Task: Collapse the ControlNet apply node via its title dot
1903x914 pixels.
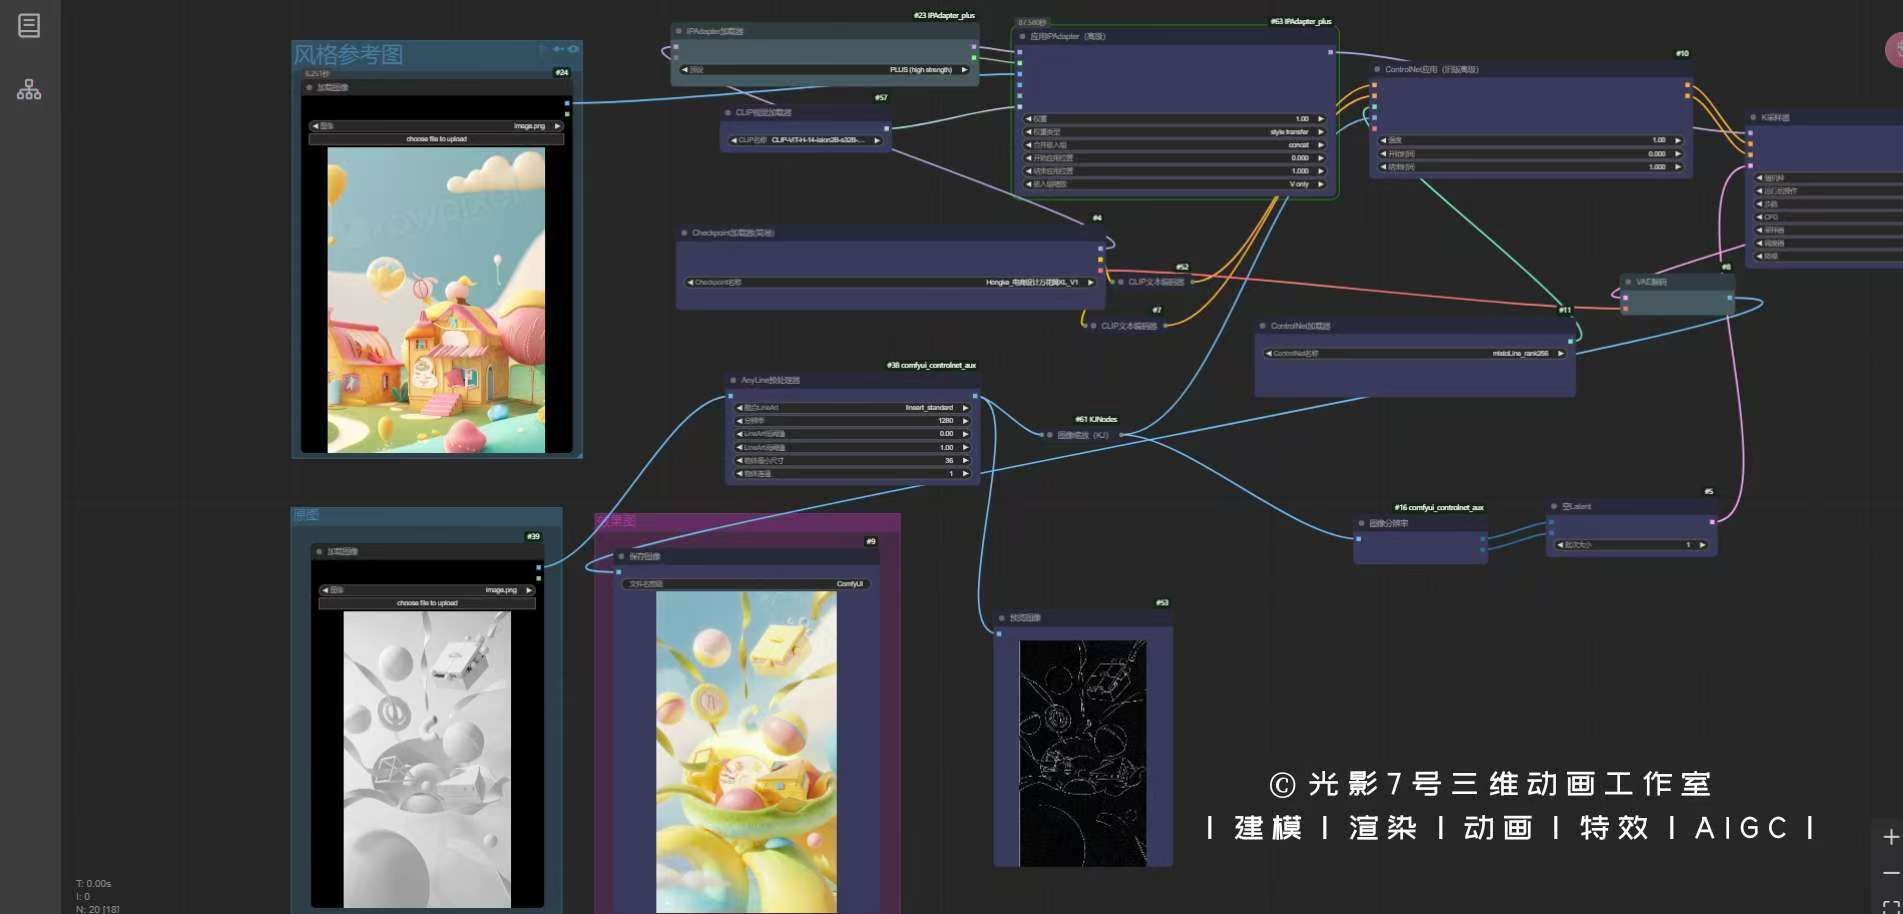Action: pyautogui.click(x=1378, y=70)
